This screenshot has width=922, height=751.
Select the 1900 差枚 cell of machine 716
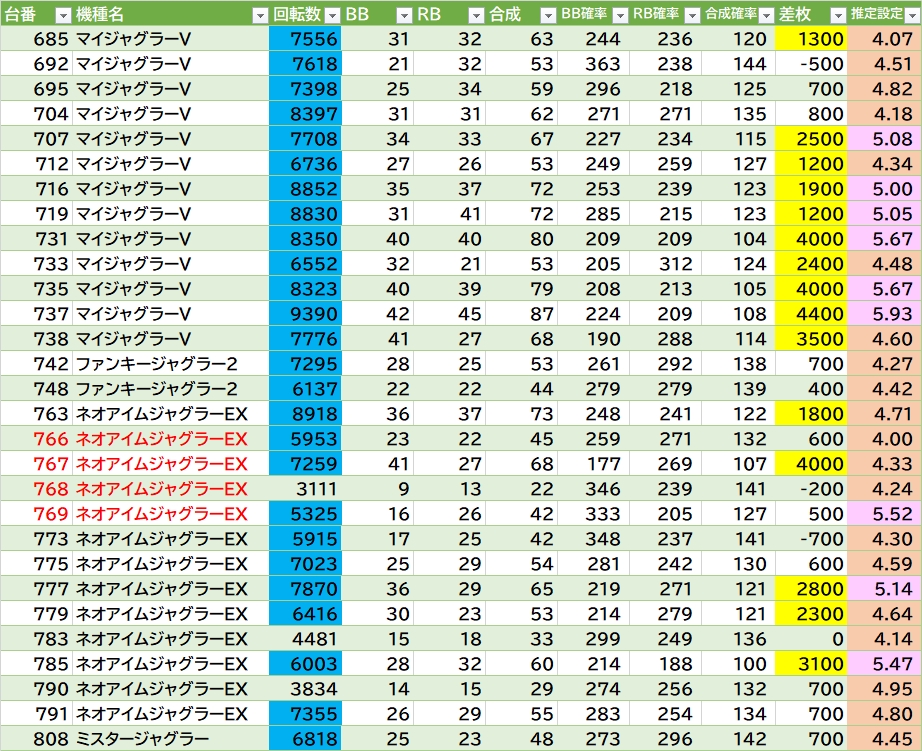[811, 189]
